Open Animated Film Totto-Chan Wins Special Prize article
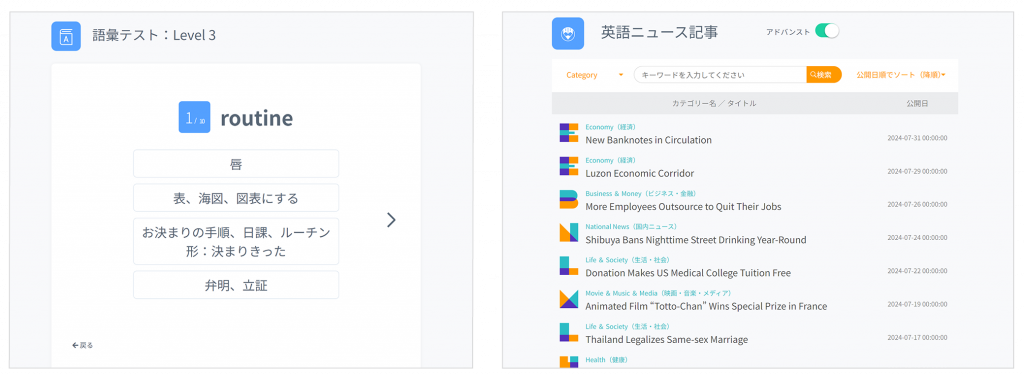The image size is (1024, 377). click(706, 306)
